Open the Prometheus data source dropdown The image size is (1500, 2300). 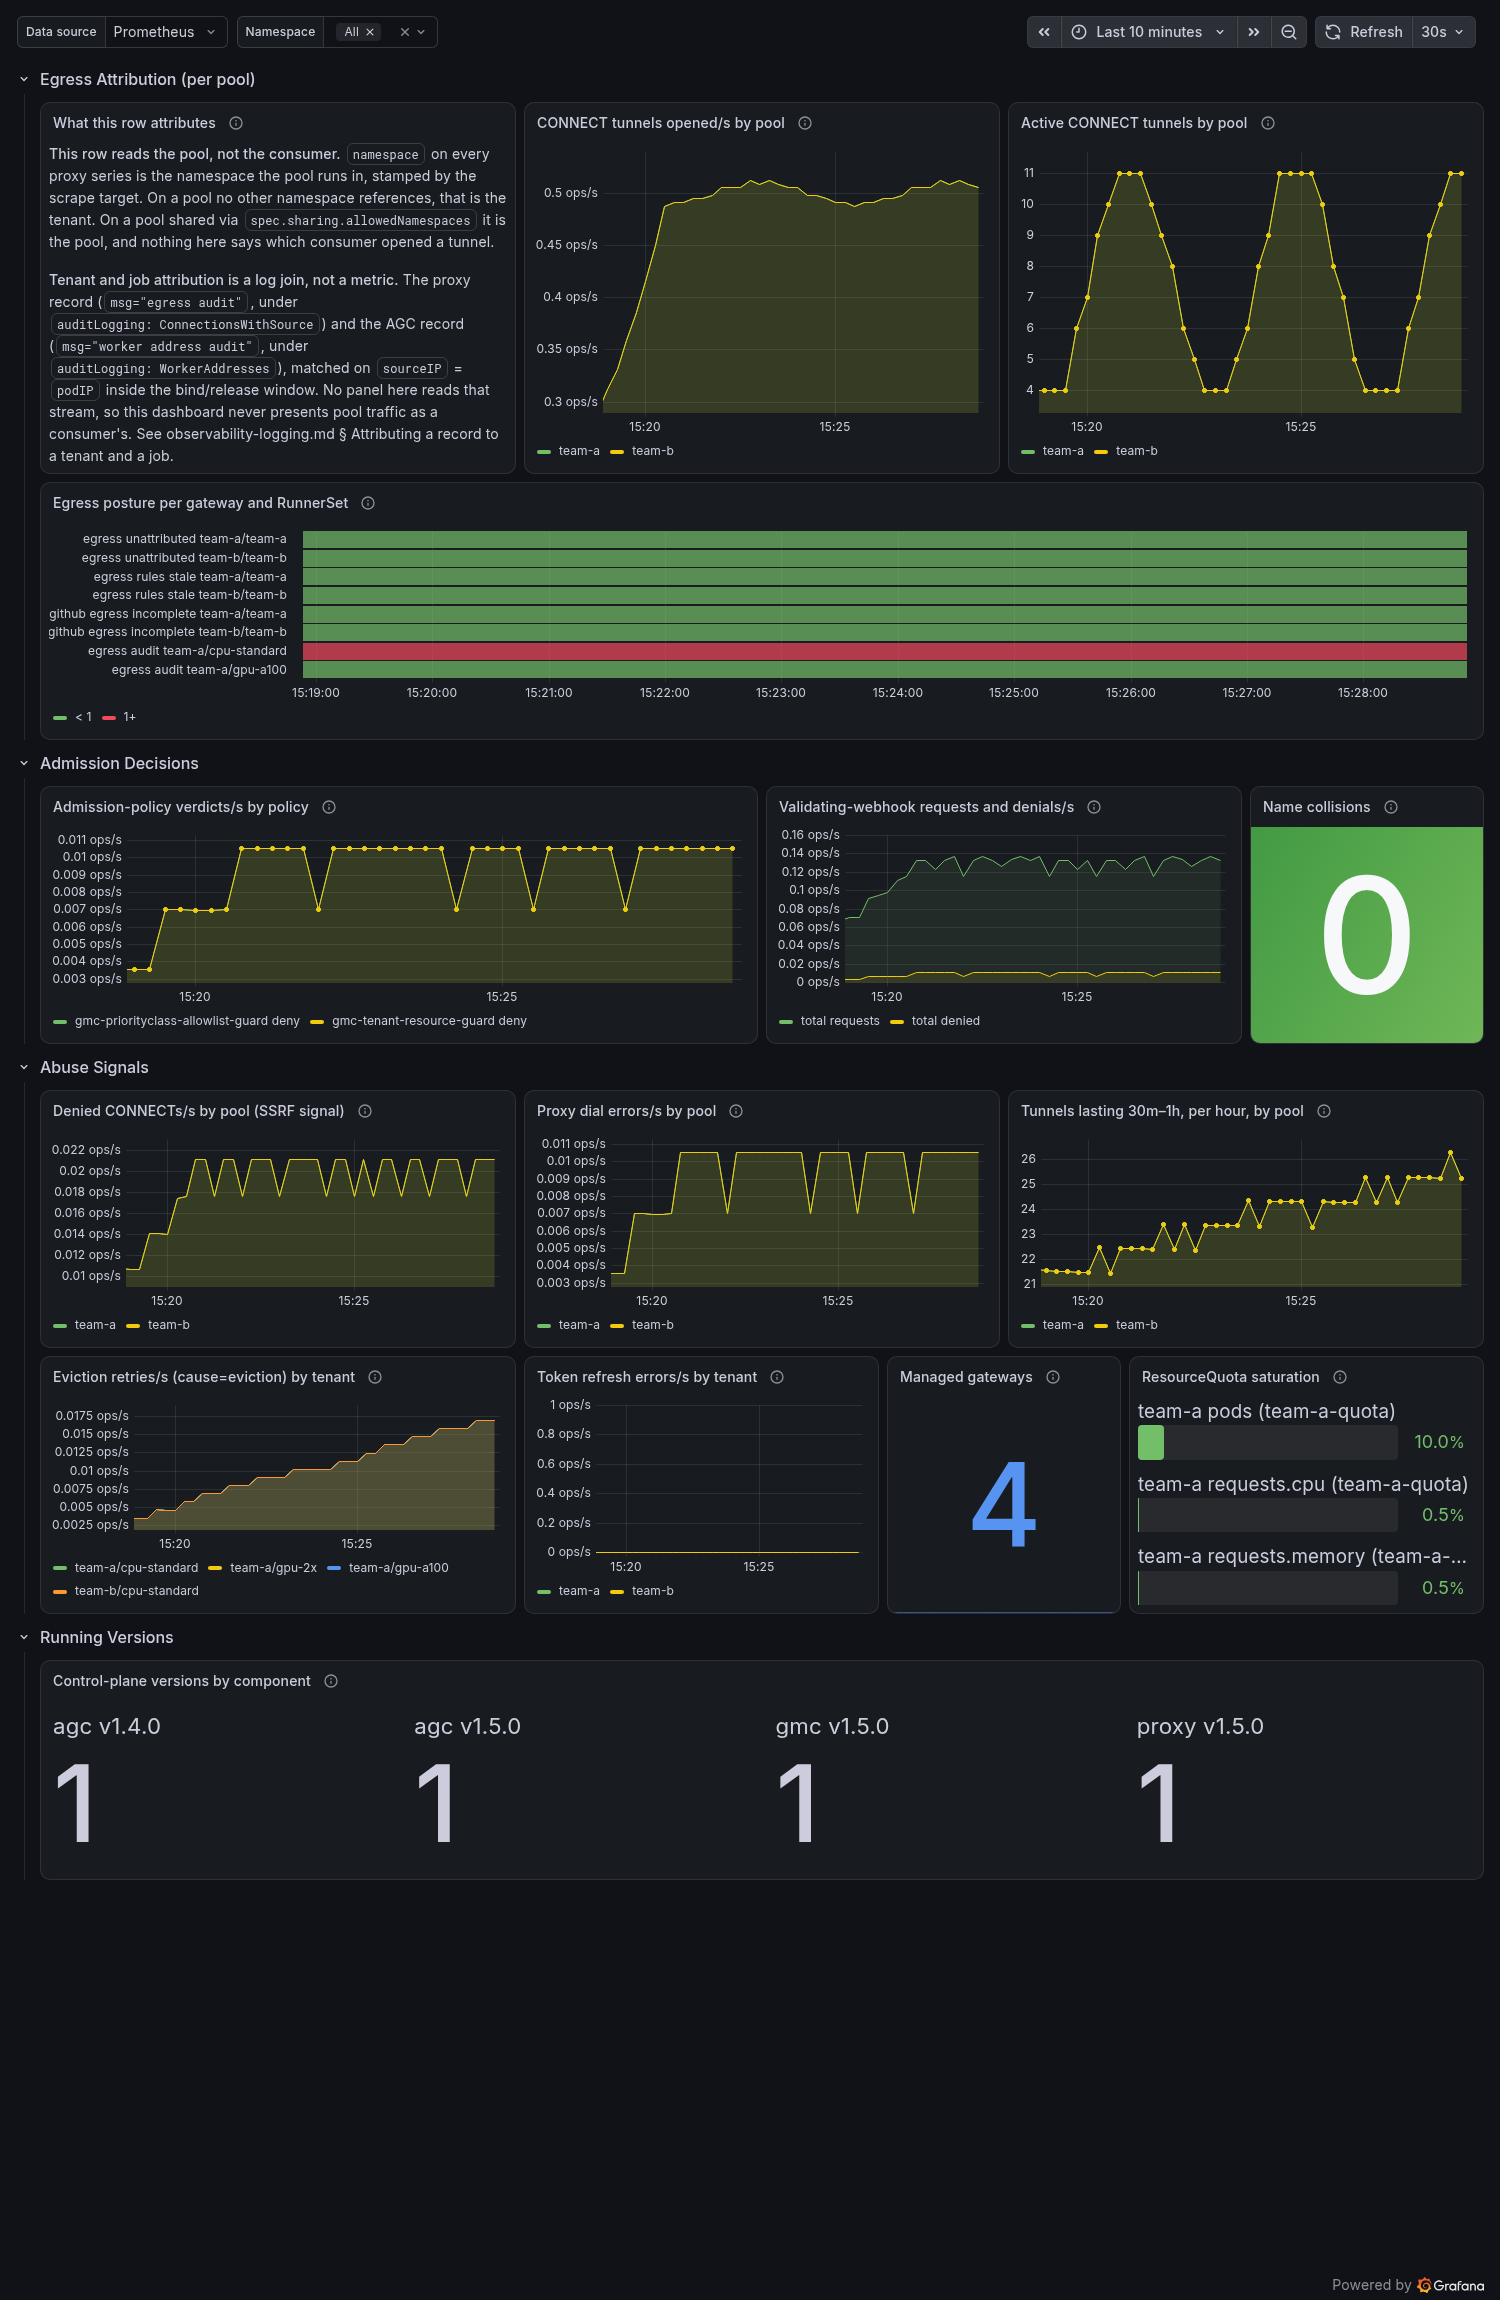[165, 32]
